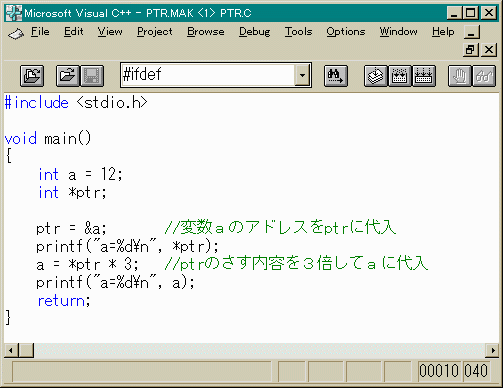The image size is (503, 388).
Task: Click the 'void main()' line
Action: click(48, 139)
